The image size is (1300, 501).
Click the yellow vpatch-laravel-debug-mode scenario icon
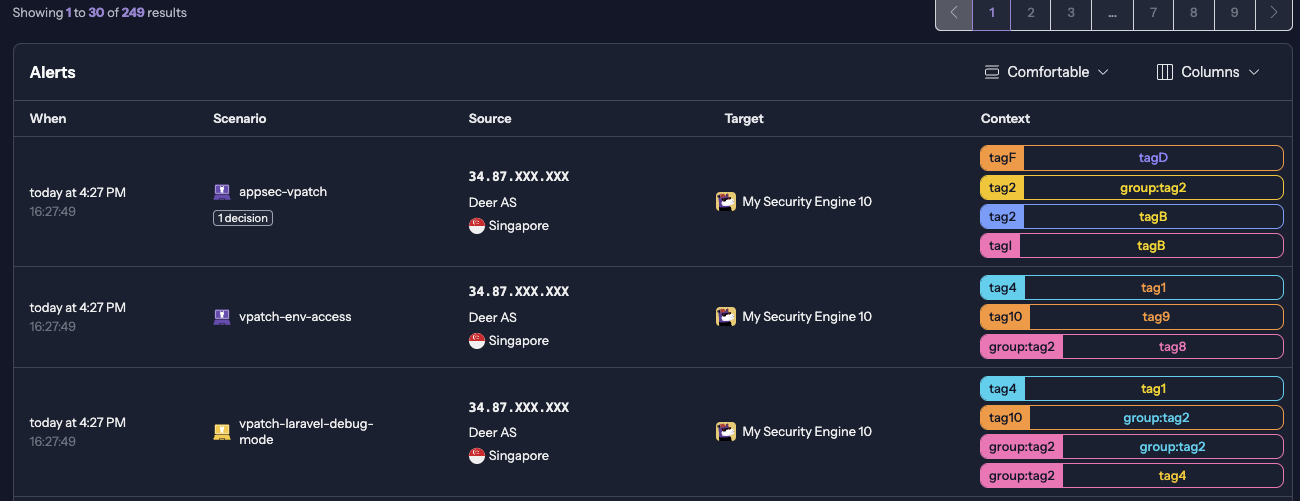[x=222, y=432]
